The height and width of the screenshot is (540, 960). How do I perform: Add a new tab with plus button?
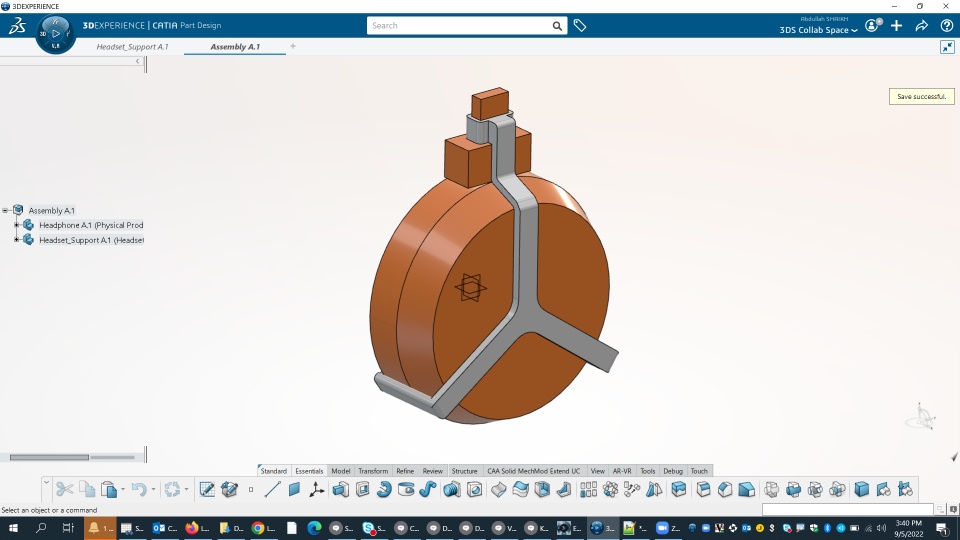pyautogui.click(x=293, y=47)
